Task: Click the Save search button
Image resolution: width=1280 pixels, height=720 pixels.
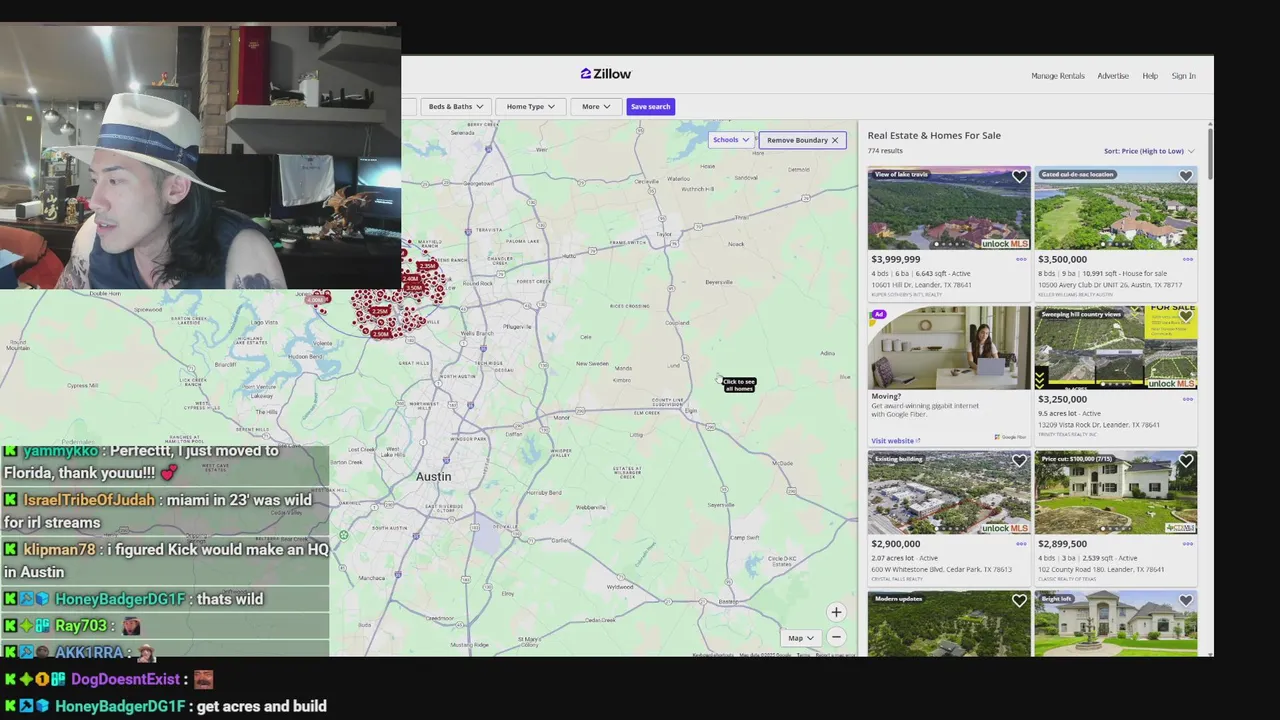Action: (650, 106)
